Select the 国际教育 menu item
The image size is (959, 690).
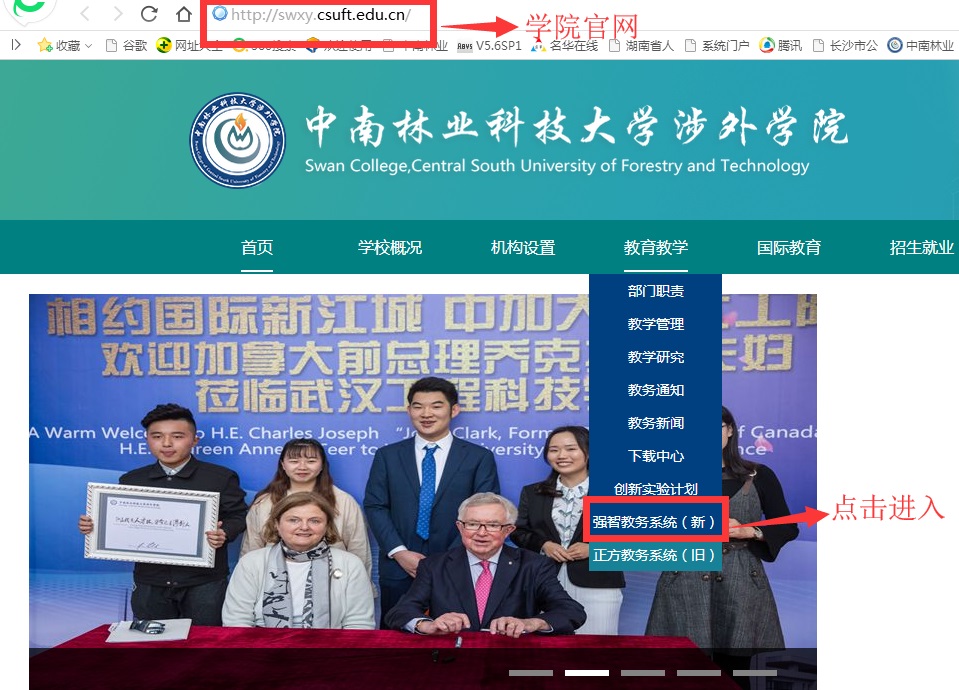point(787,247)
